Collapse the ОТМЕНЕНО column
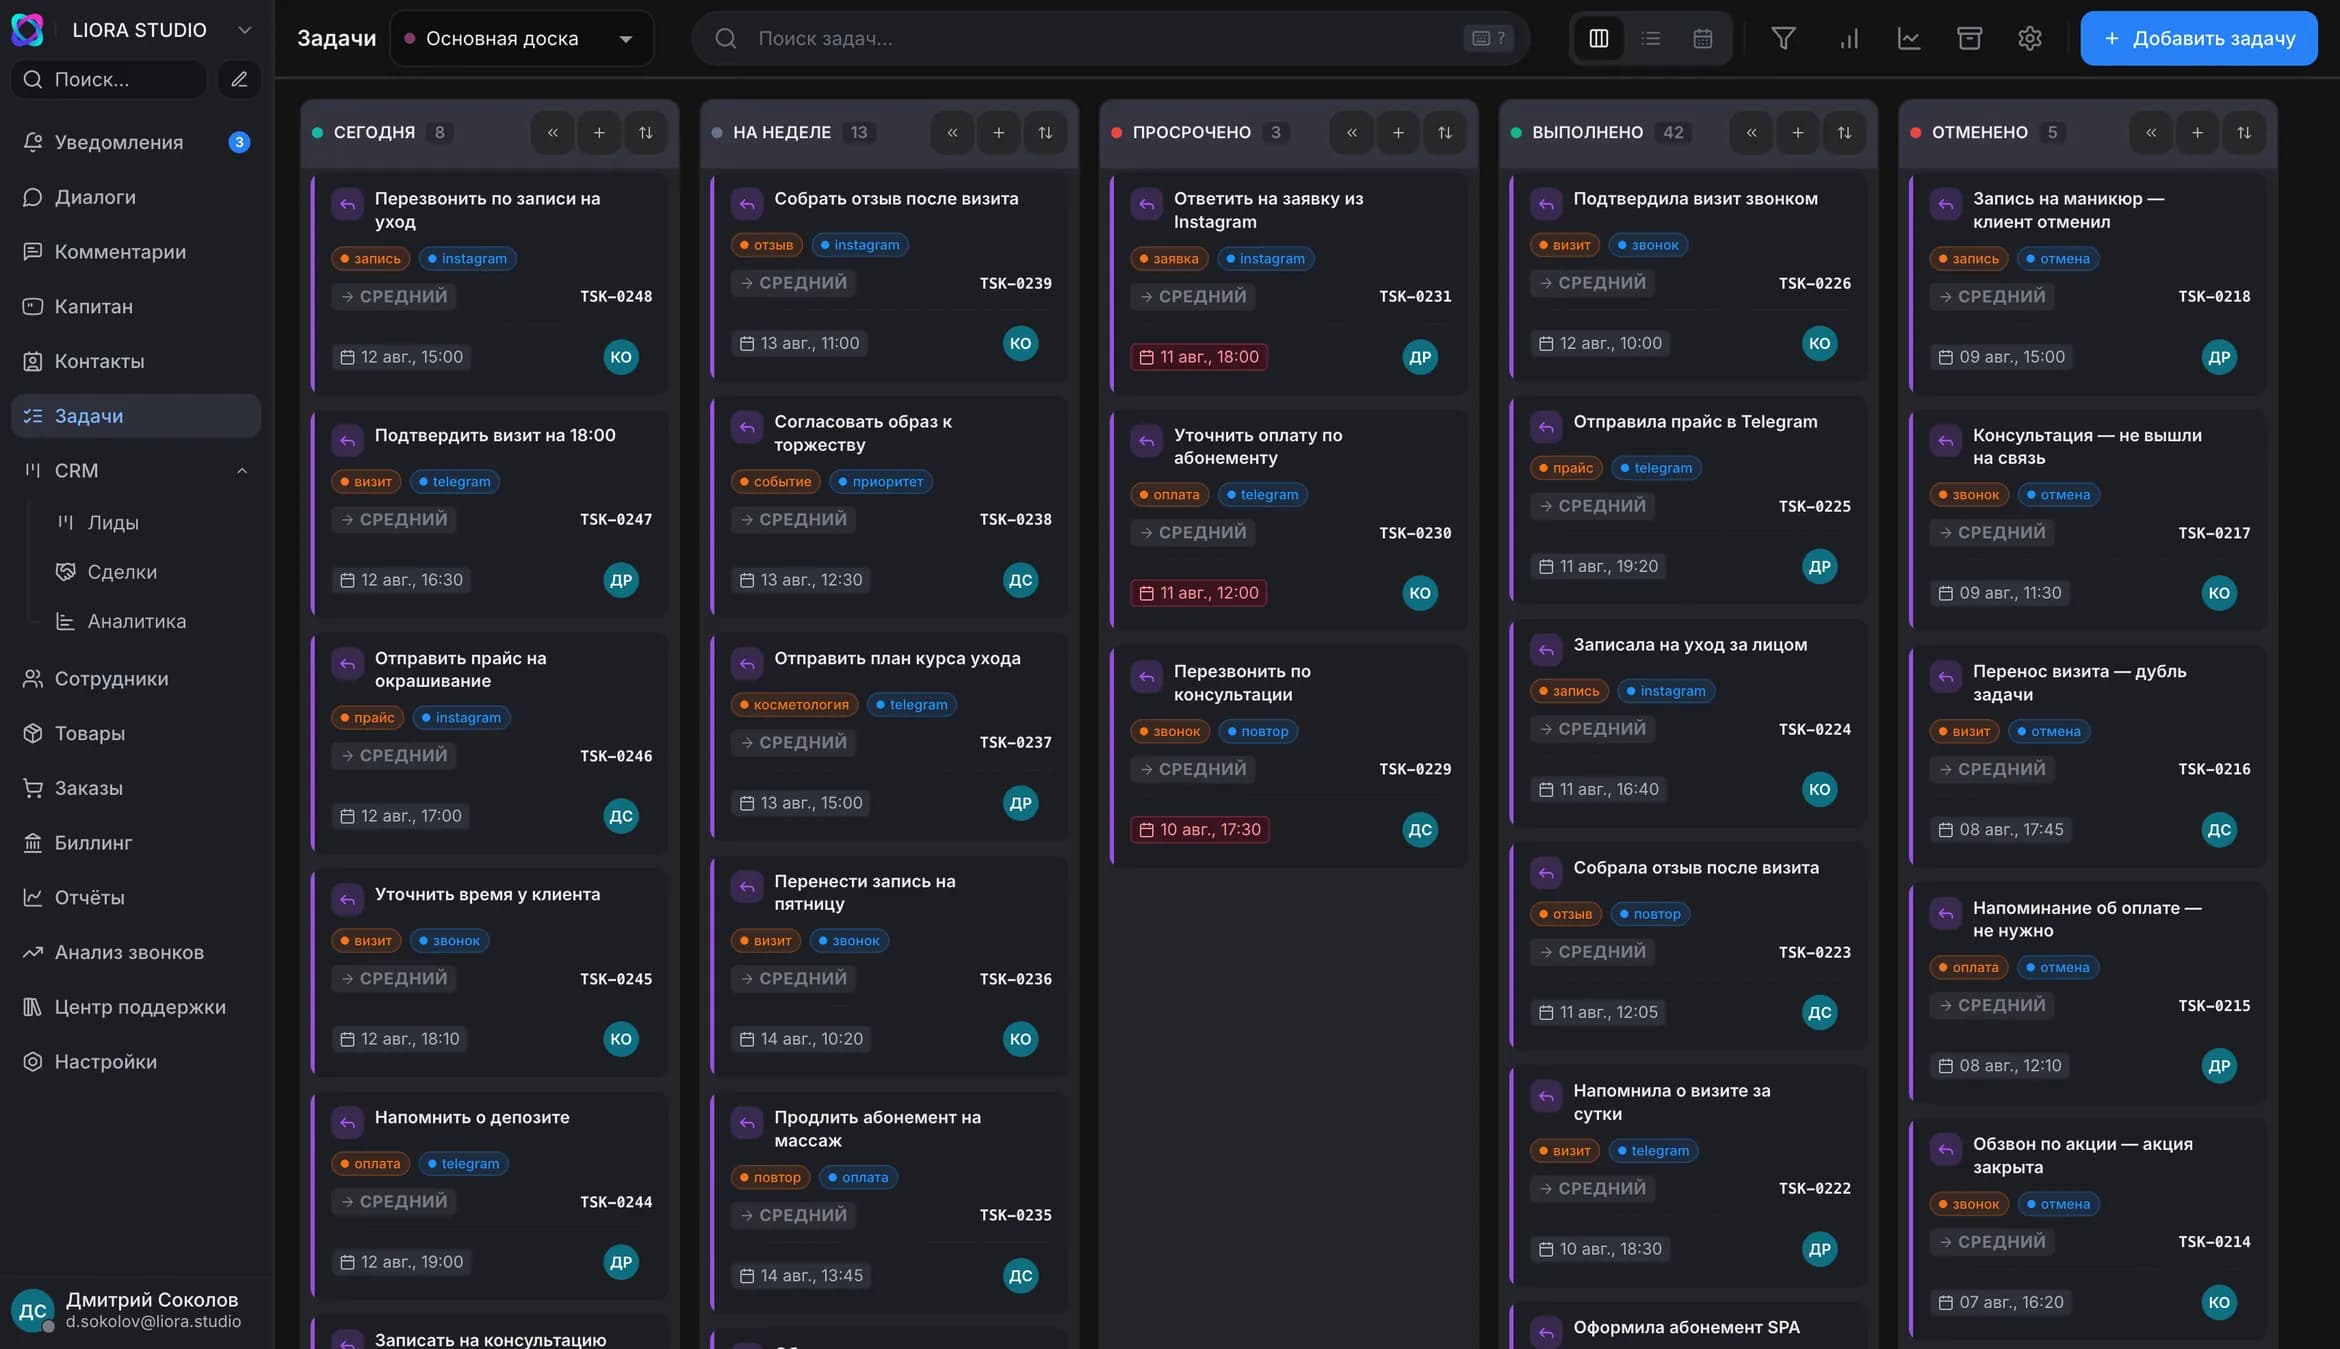2340x1349 pixels. tap(2150, 132)
